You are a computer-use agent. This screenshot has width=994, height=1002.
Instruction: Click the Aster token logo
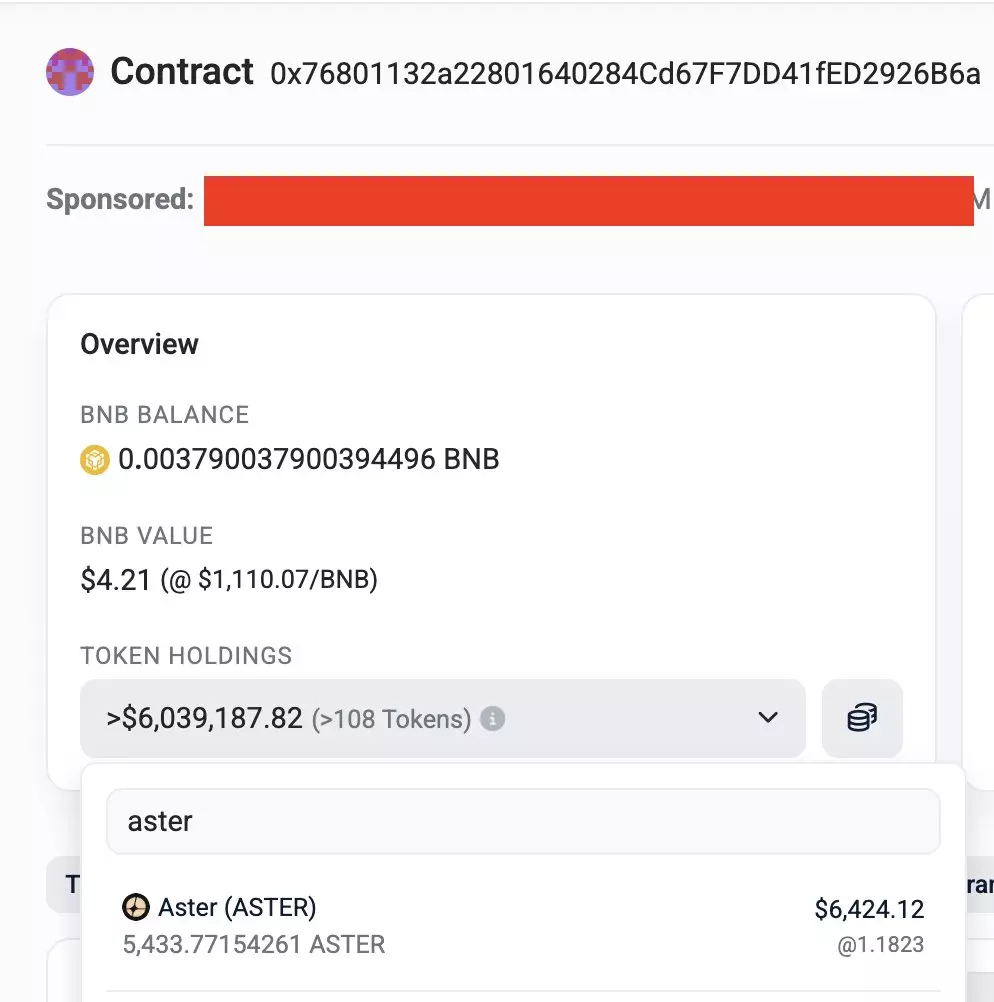(135, 908)
